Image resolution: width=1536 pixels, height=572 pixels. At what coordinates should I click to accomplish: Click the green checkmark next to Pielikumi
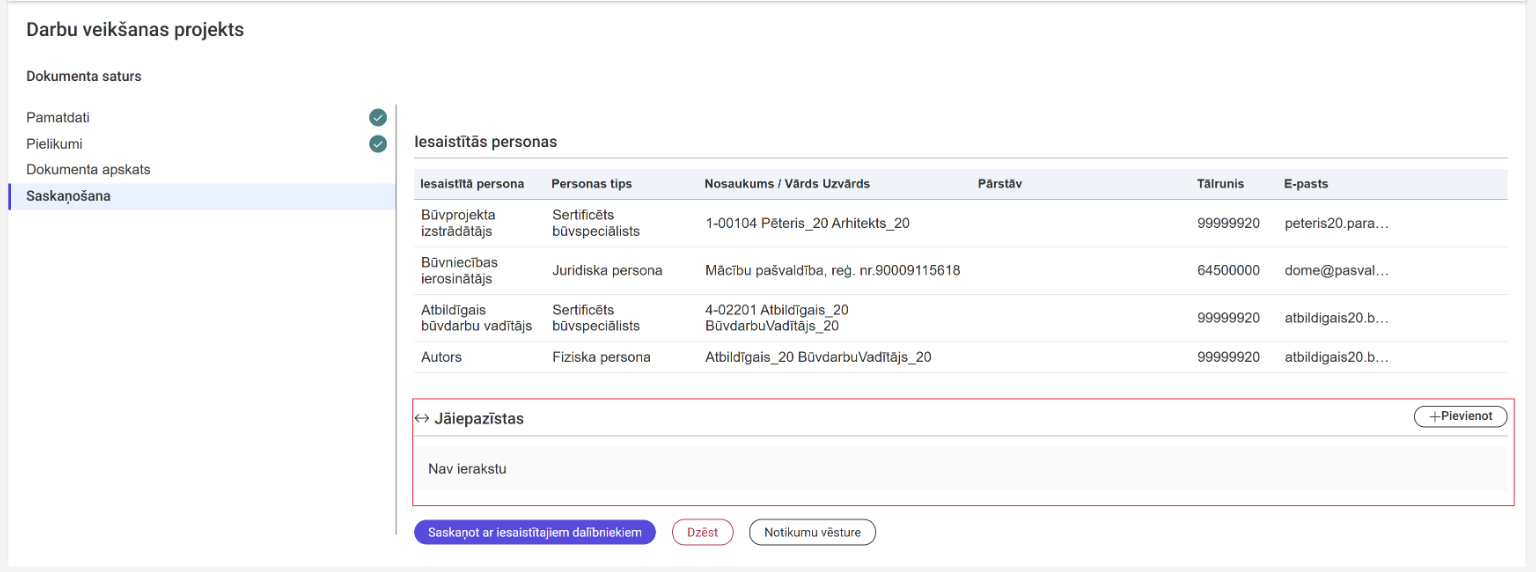point(378,144)
